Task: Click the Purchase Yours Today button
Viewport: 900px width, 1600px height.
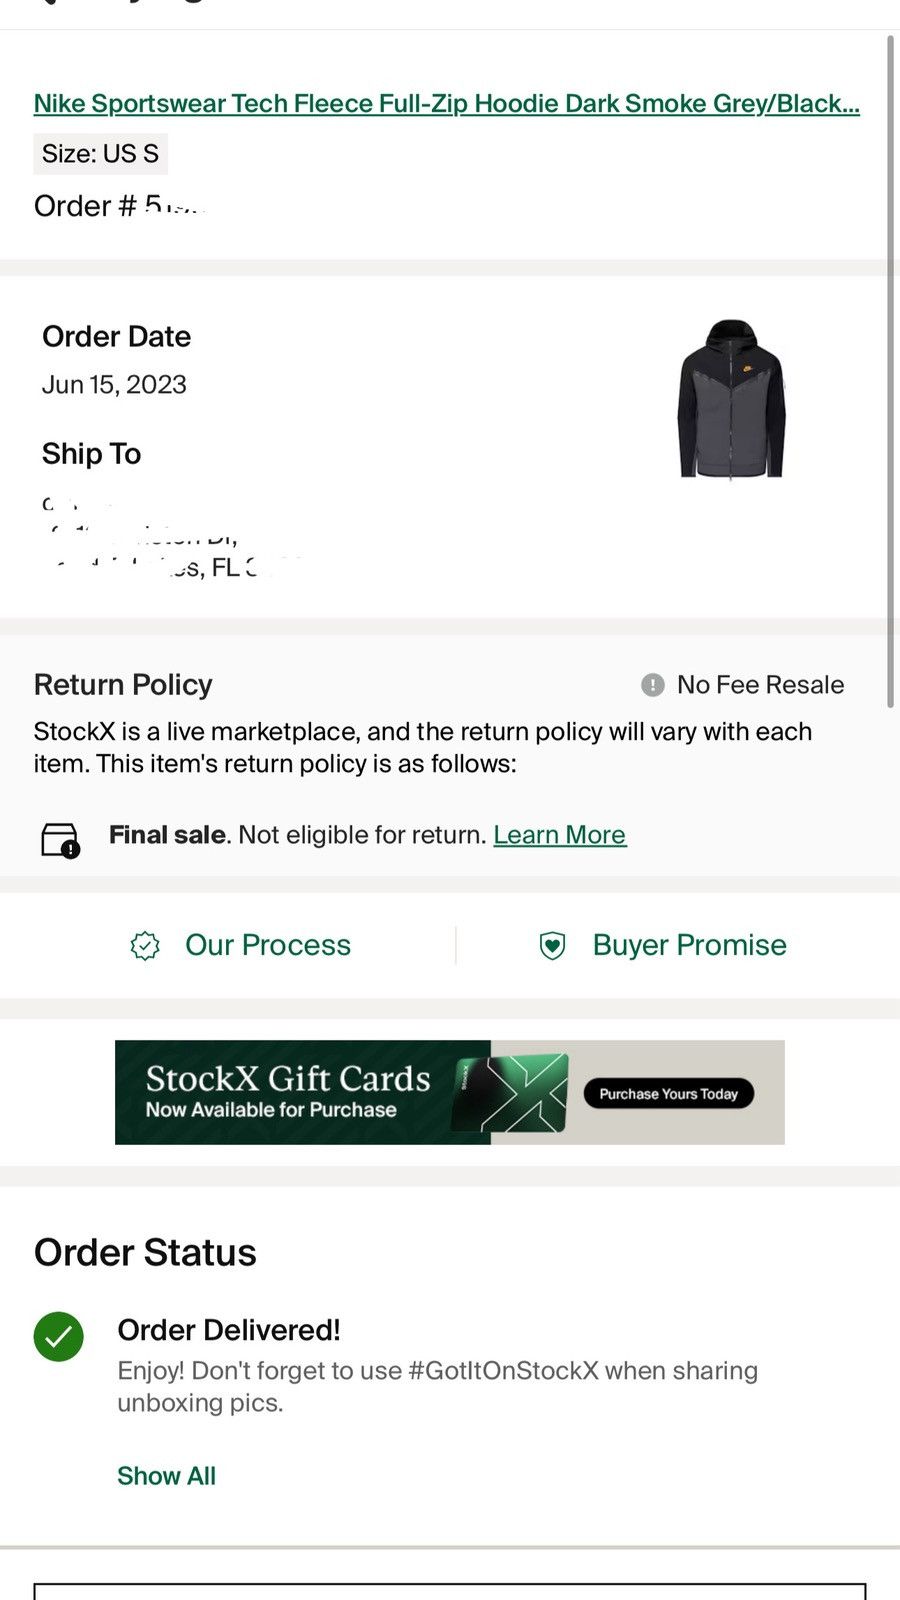Action: (669, 1093)
